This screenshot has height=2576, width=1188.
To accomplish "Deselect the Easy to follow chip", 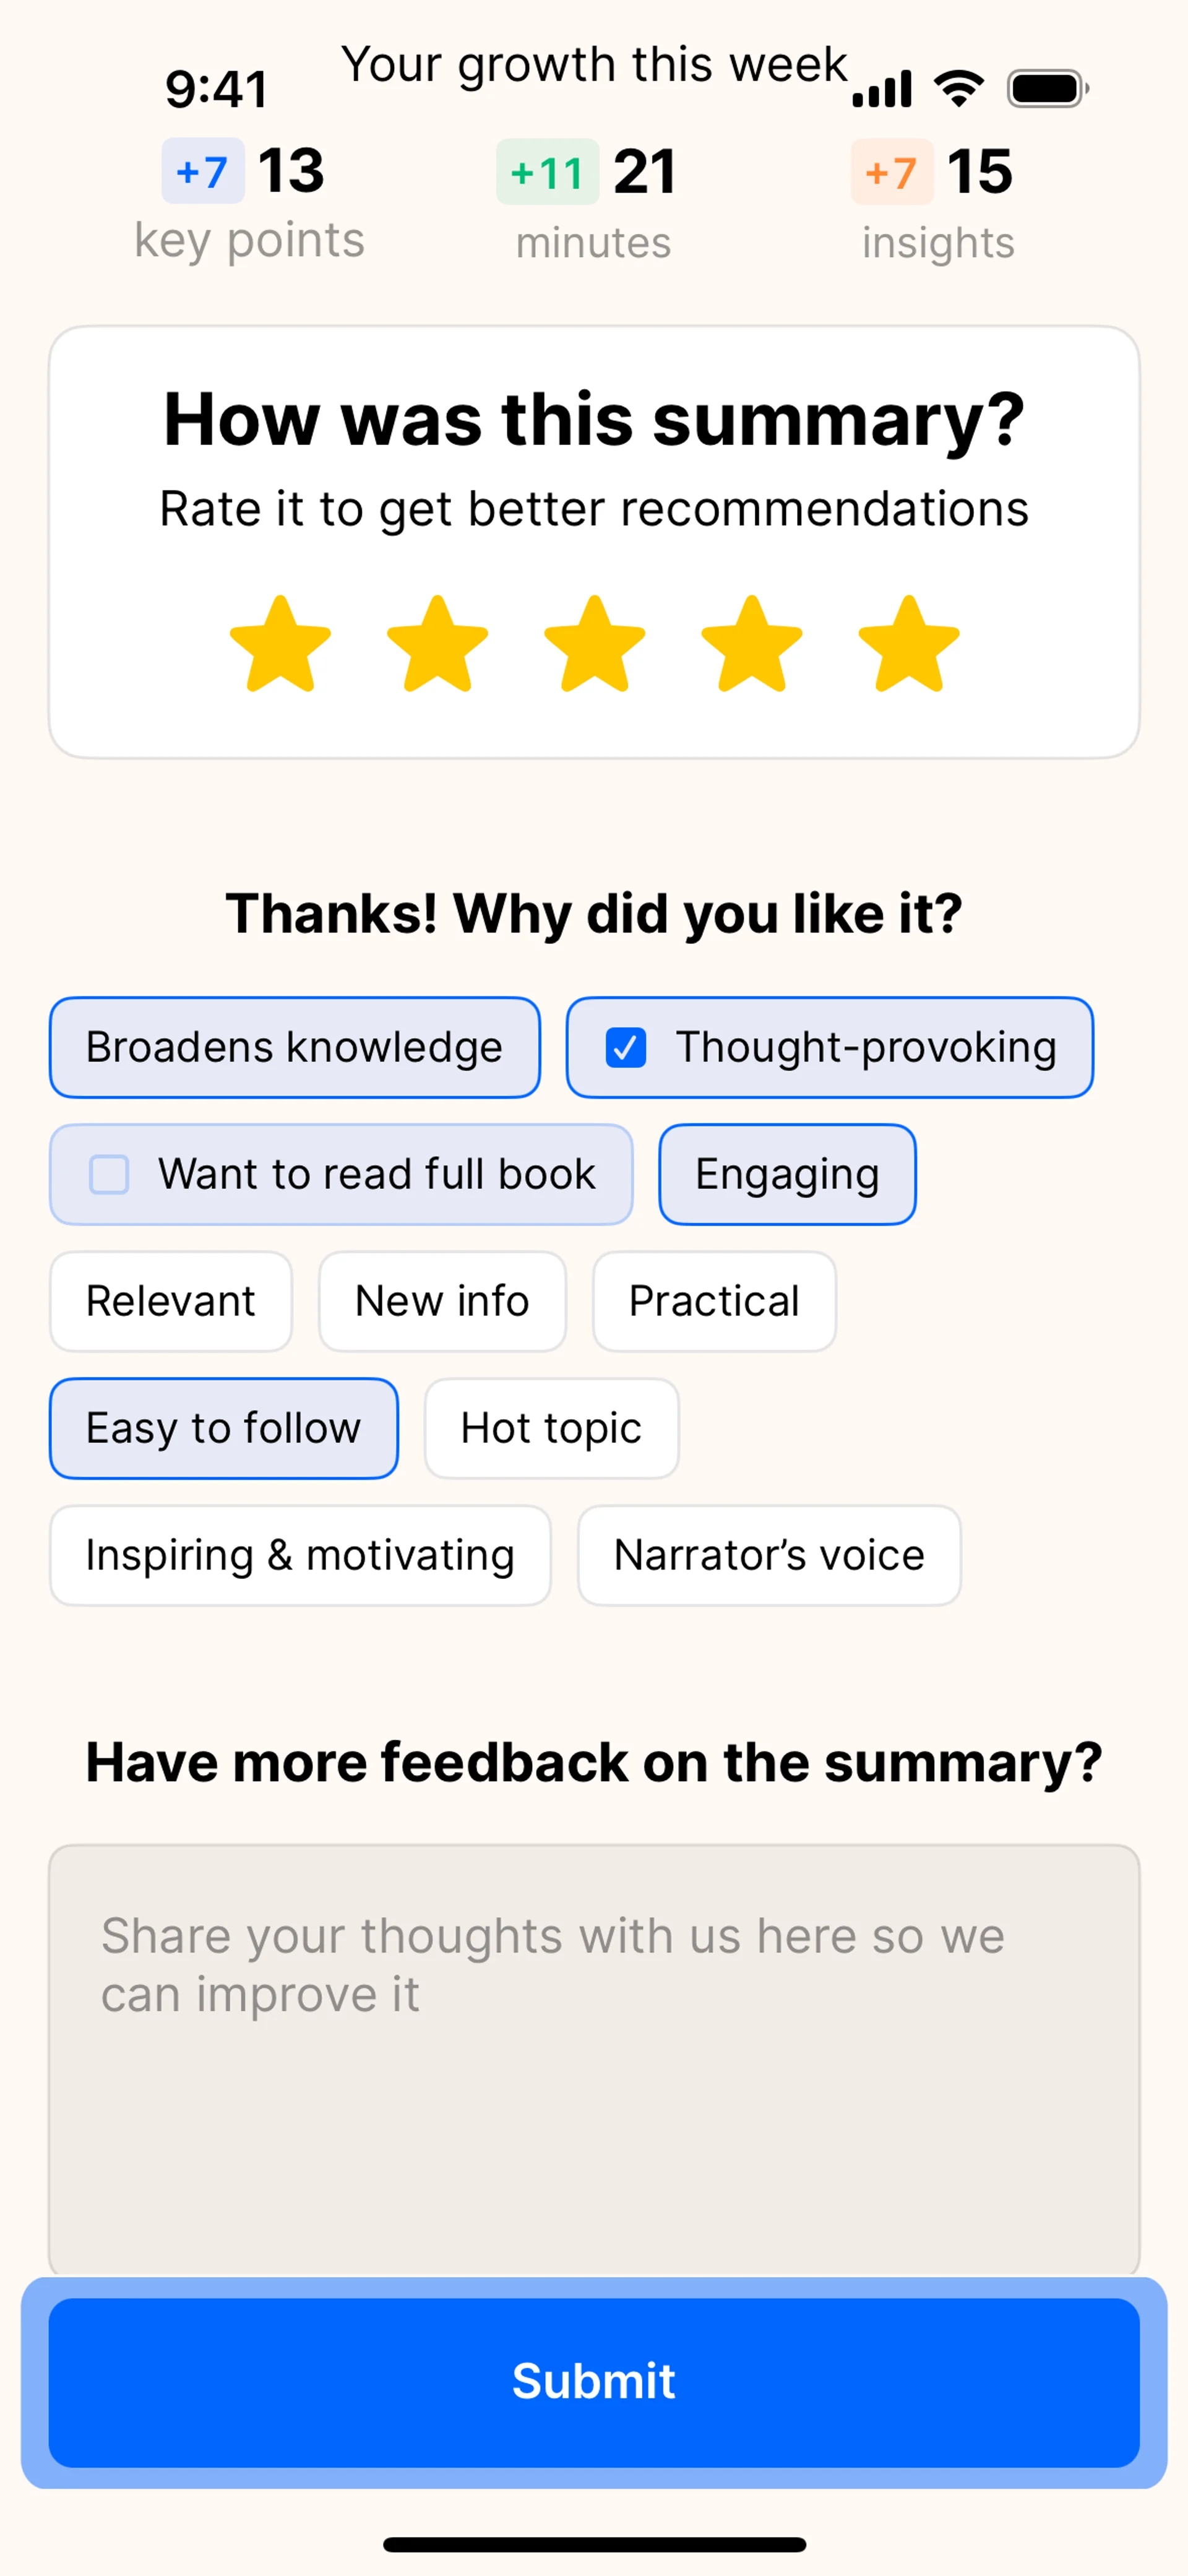I will (224, 1428).
